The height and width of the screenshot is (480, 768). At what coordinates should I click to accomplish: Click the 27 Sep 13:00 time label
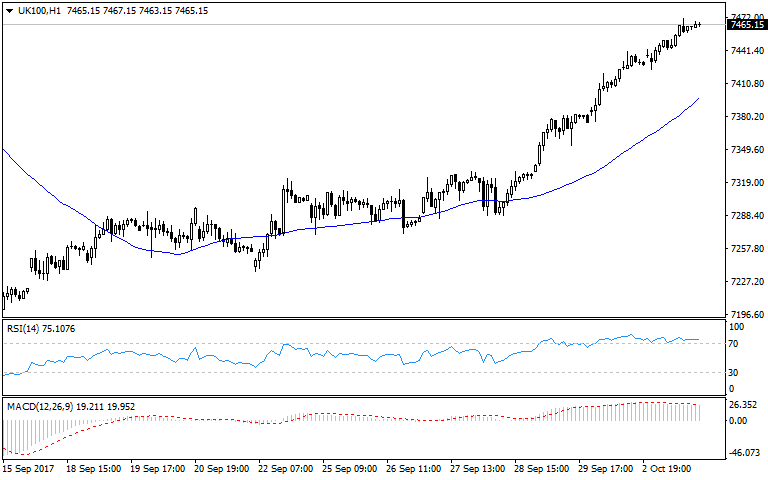pyautogui.click(x=478, y=469)
